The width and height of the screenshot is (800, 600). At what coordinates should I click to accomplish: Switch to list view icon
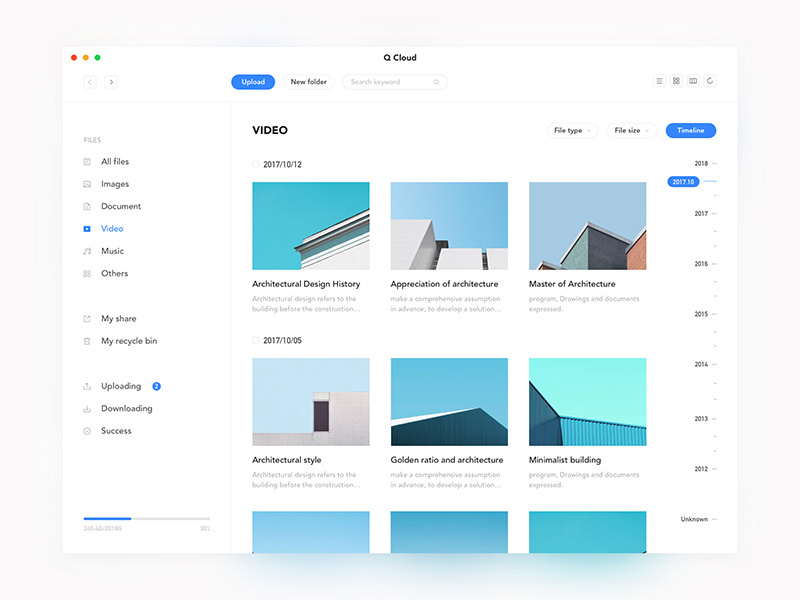point(659,81)
